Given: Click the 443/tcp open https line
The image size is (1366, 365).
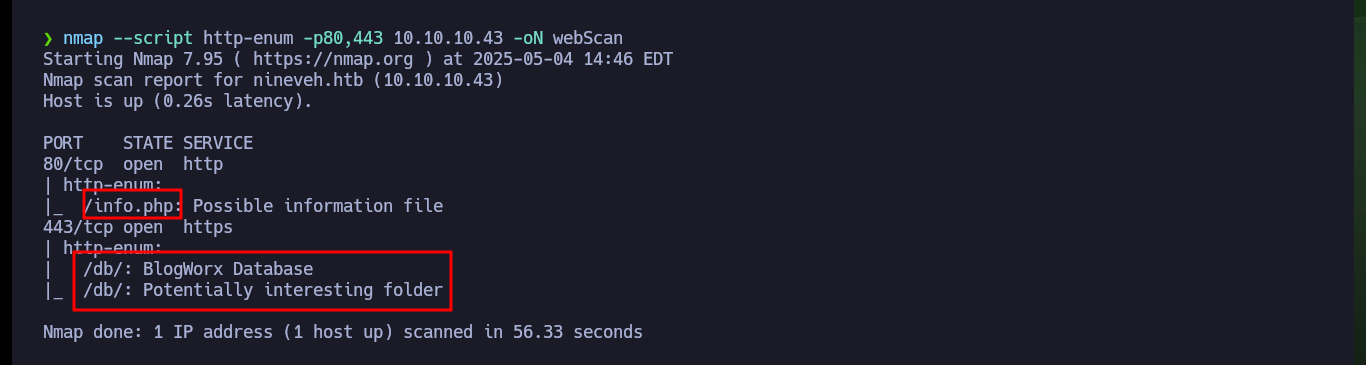Looking at the screenshot, I should pyautogui.click(x=138, y=227).
